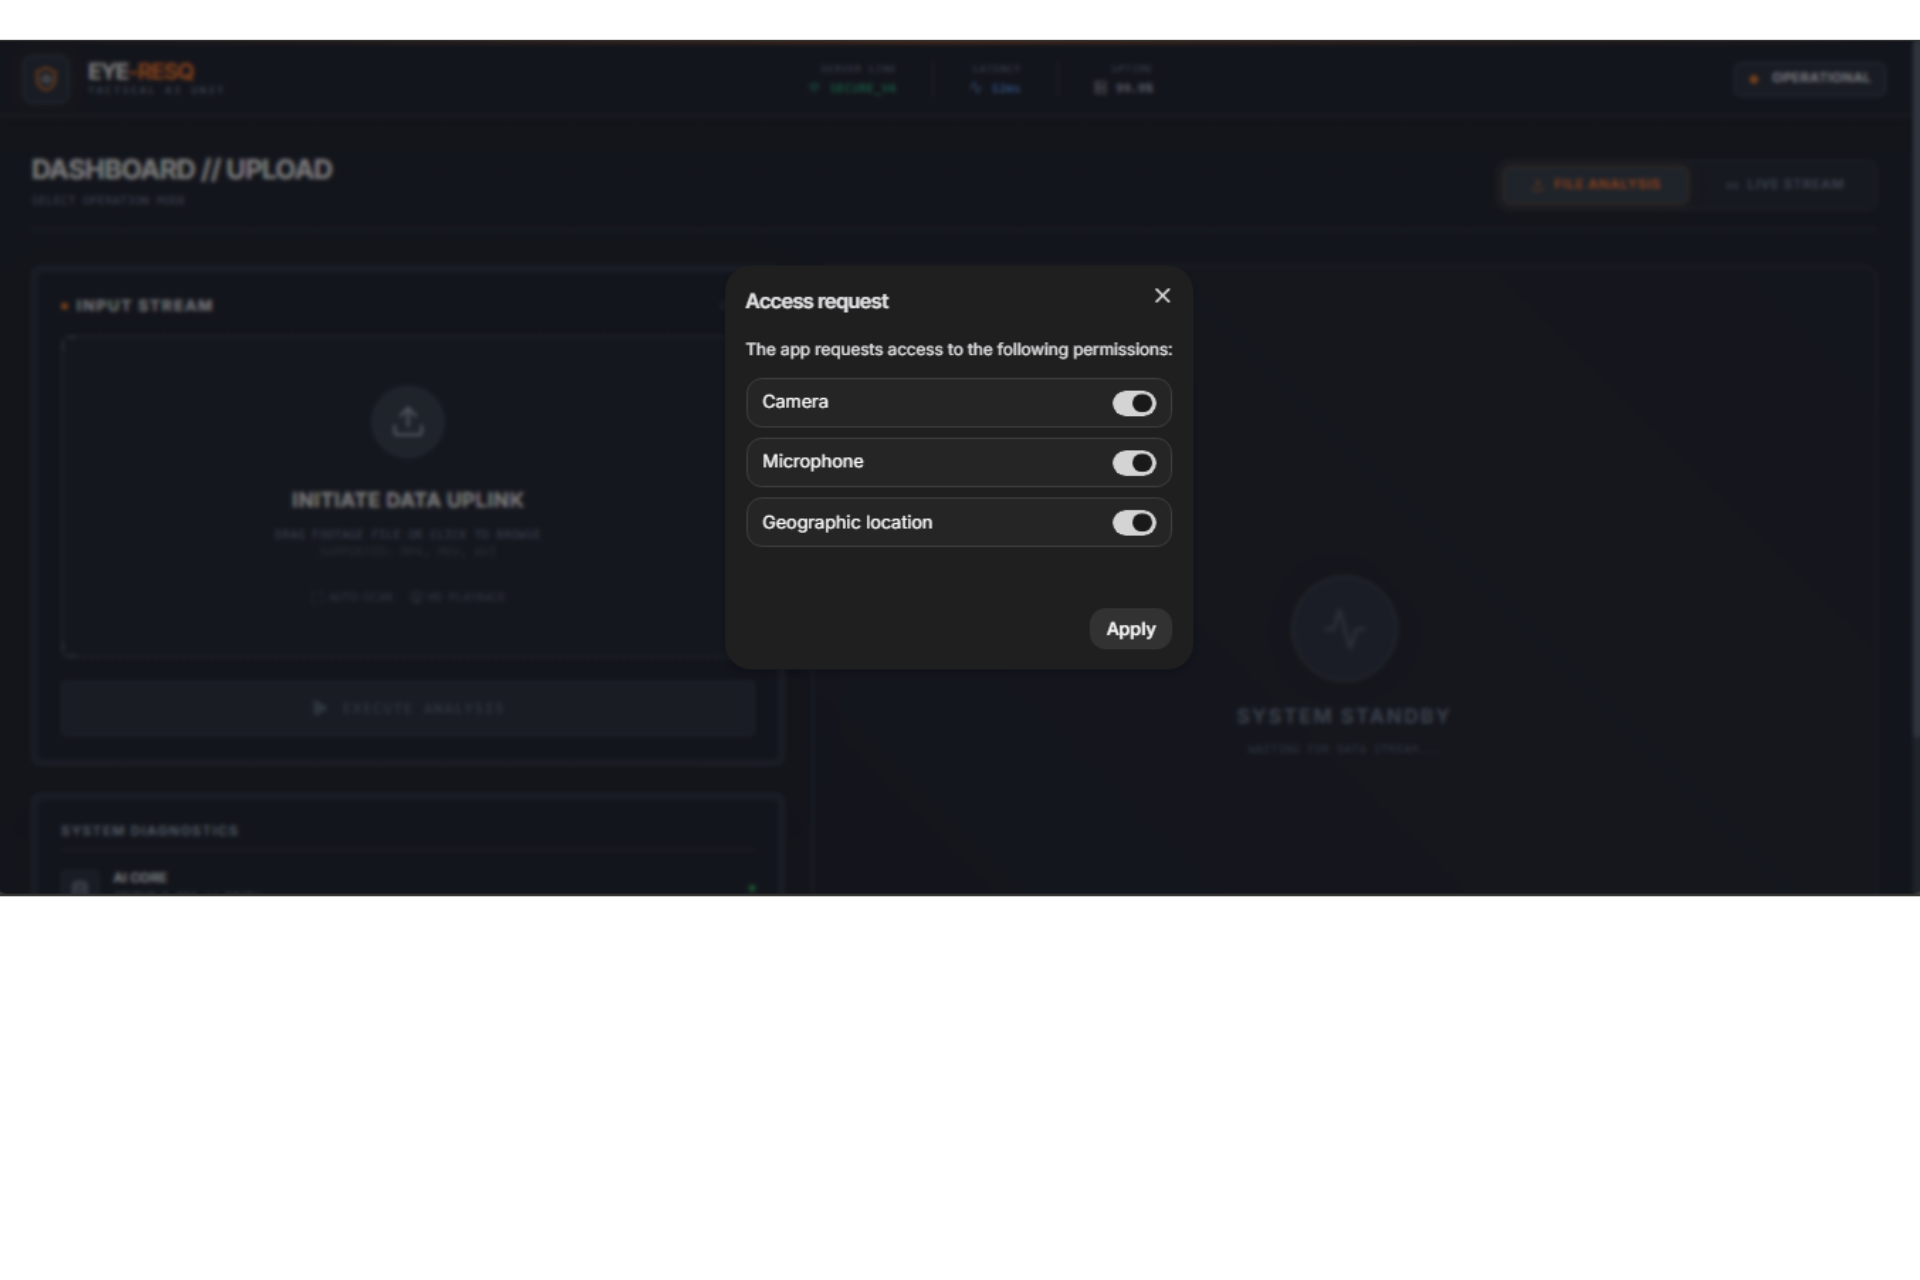1920x1280 pixels.
Task: Click the secure link status icon
Action: (814, 88)
